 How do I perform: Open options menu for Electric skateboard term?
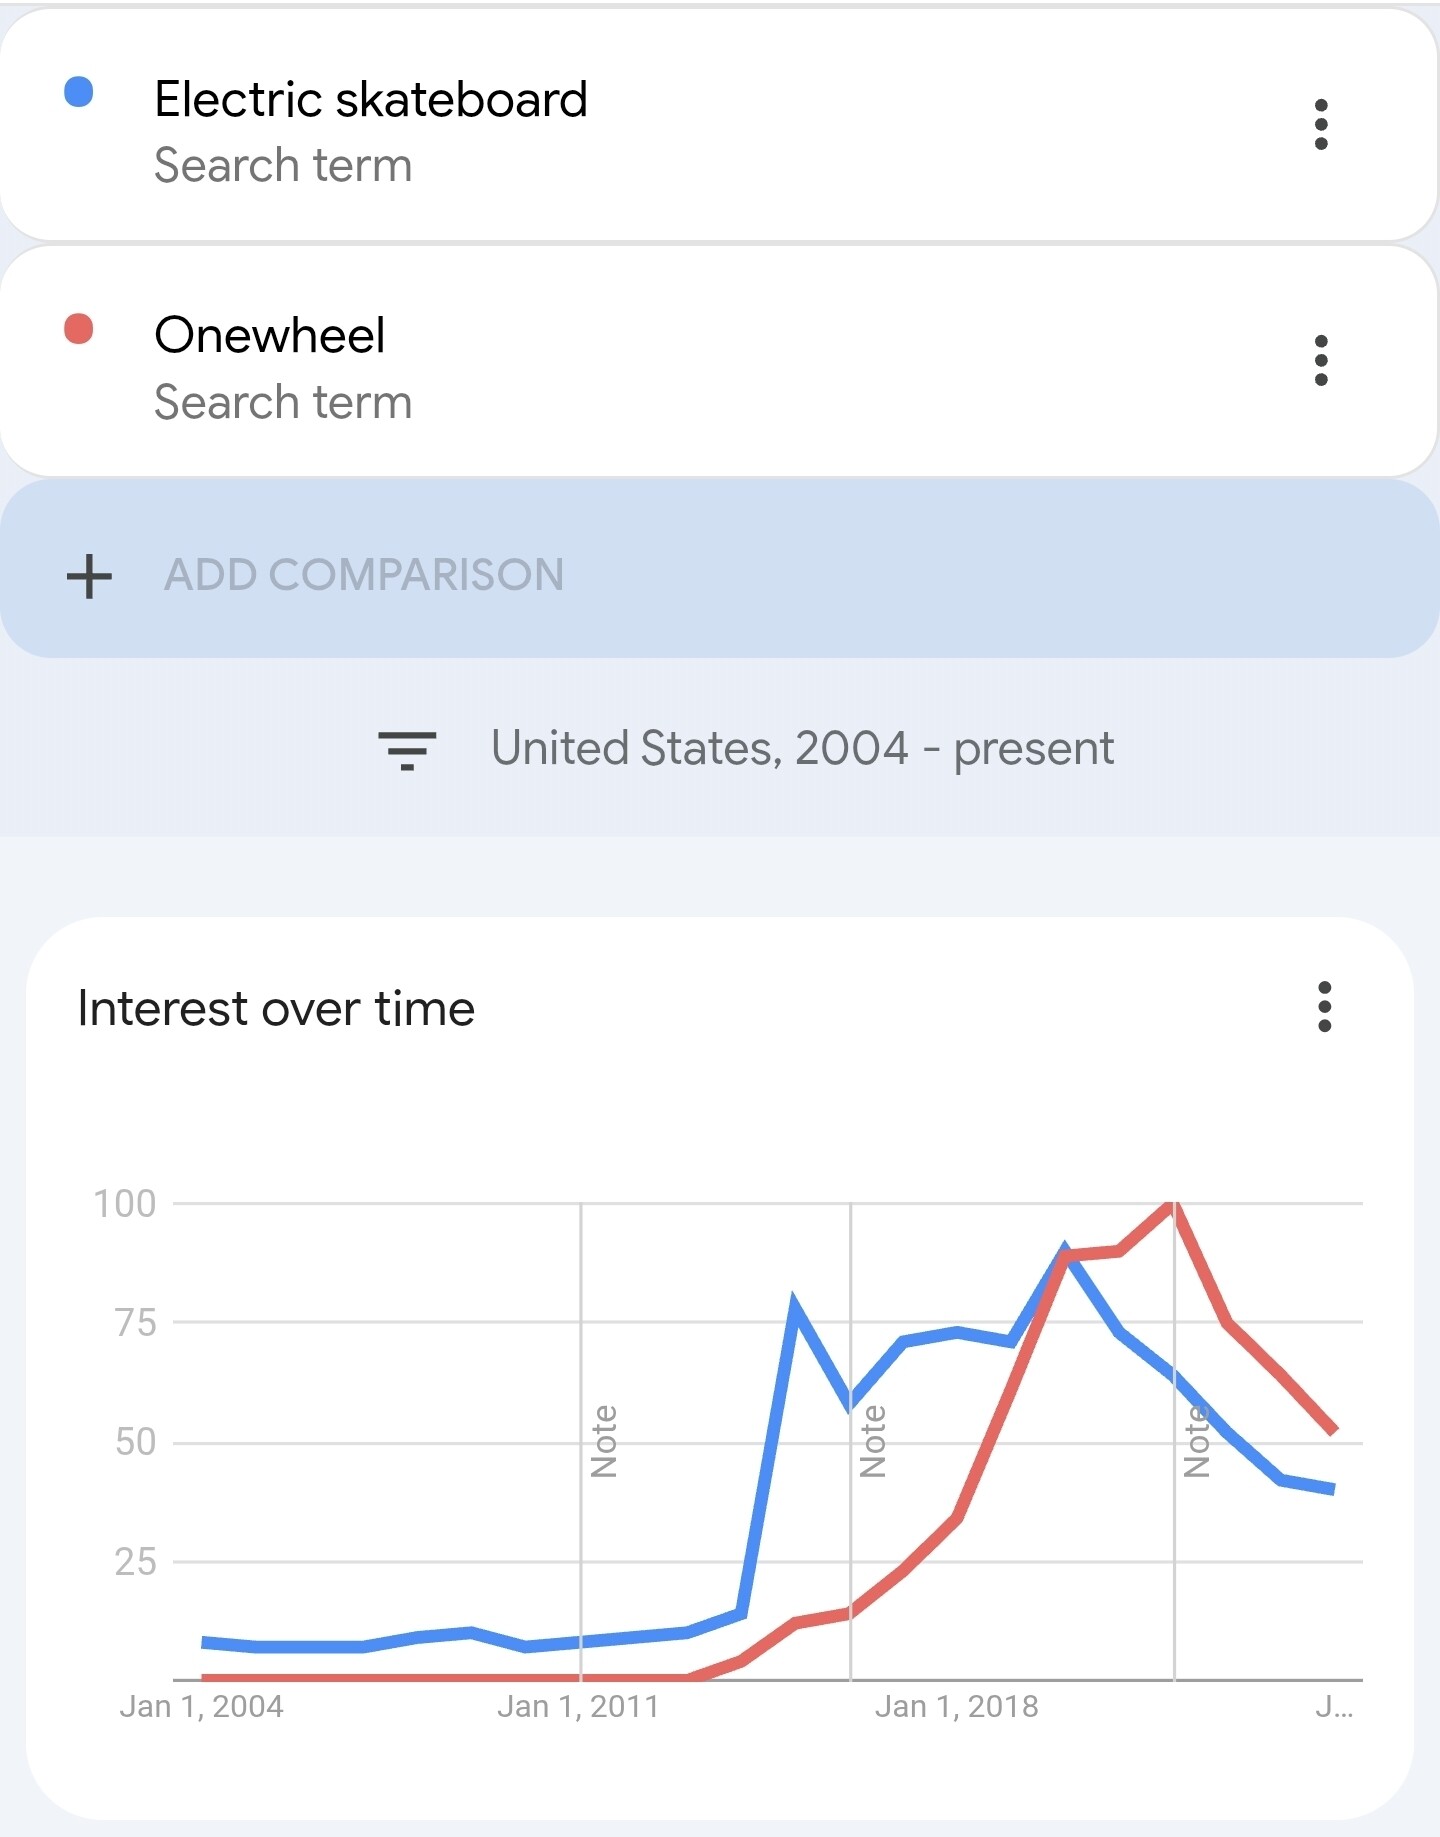pos(1321,125)
